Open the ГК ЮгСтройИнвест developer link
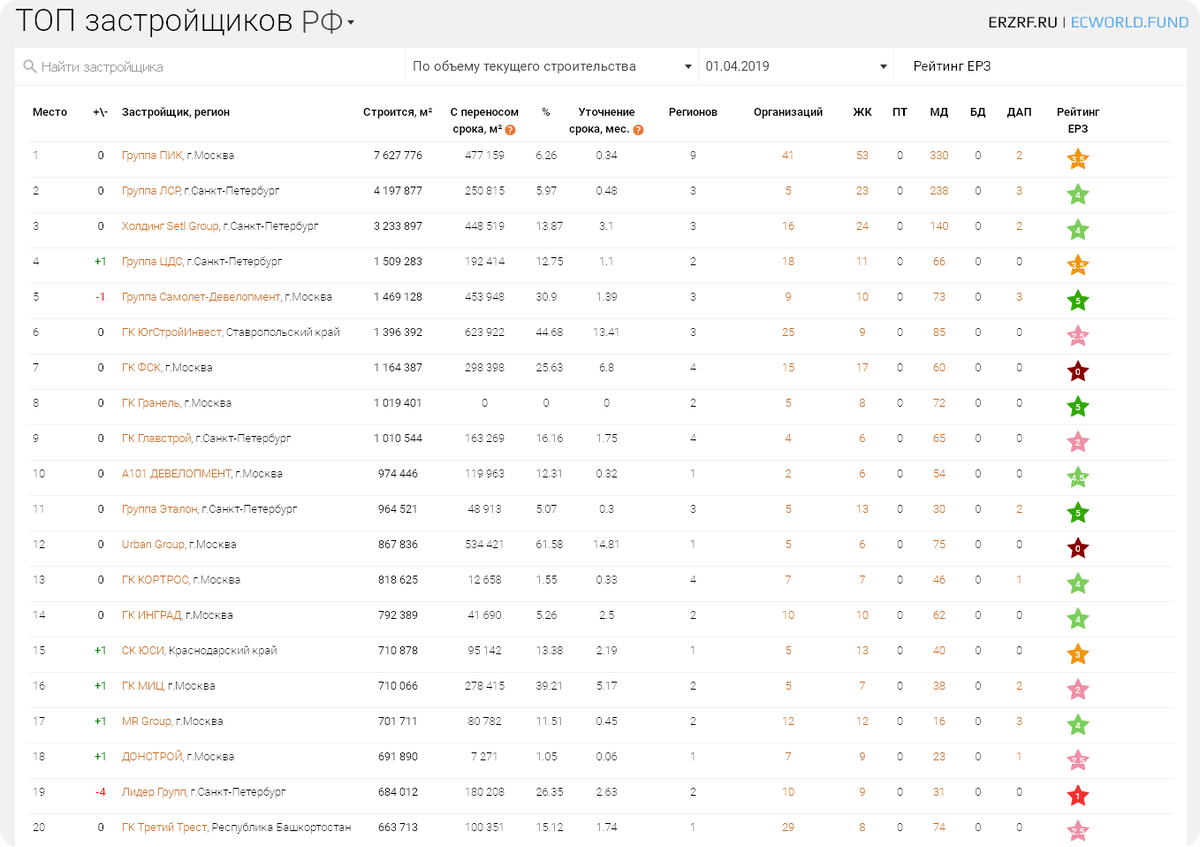The width and height of the screenshot is (1200, 847). click(x=171, y=332)
